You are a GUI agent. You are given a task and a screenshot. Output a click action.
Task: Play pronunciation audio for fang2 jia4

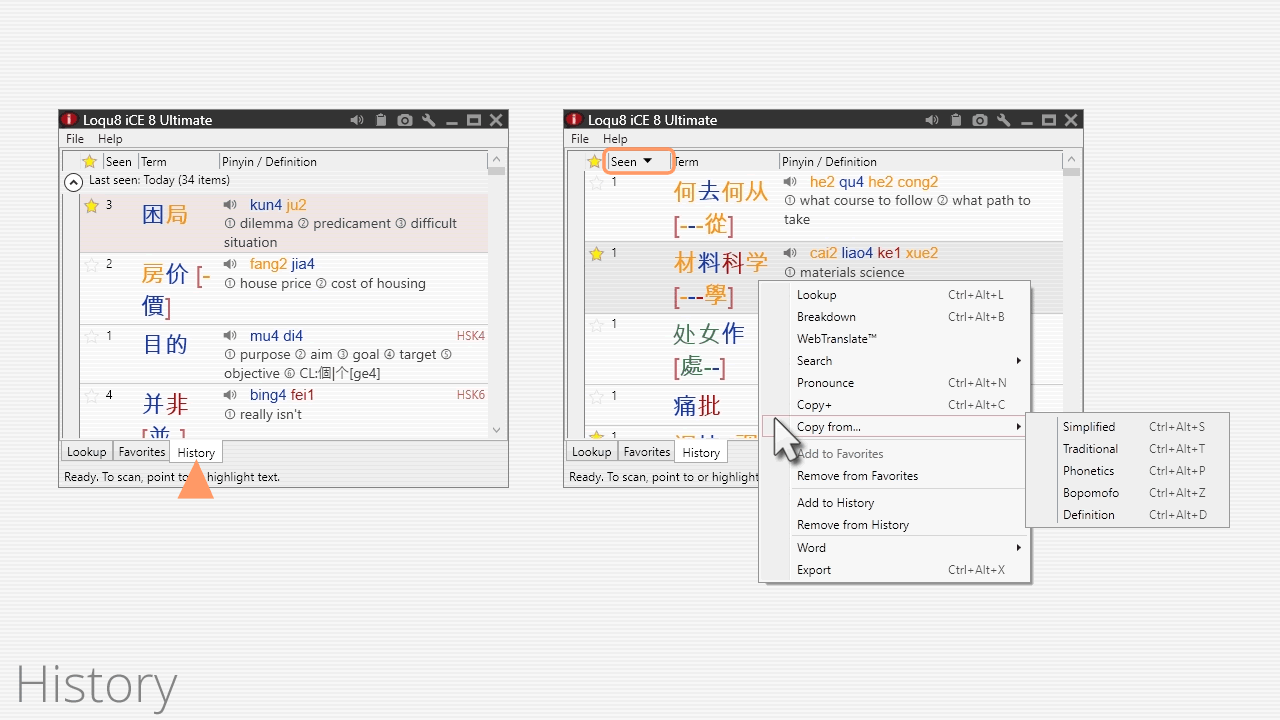[231, 264]
